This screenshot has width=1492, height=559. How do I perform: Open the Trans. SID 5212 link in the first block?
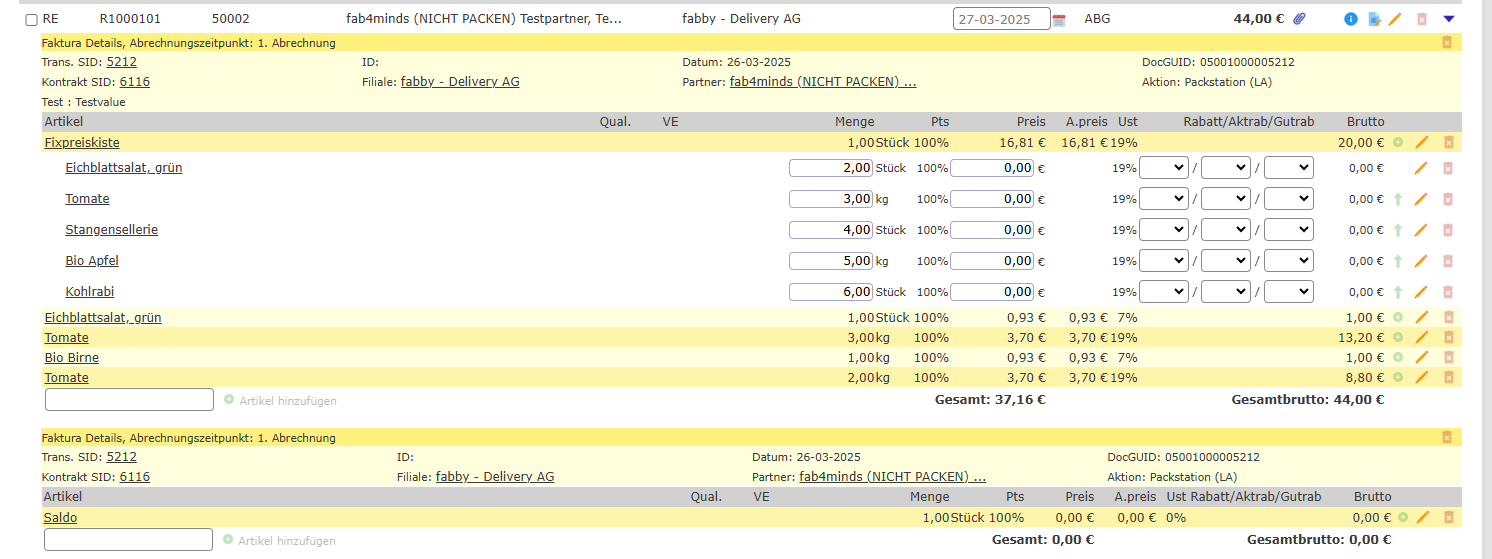coord(121,62)
